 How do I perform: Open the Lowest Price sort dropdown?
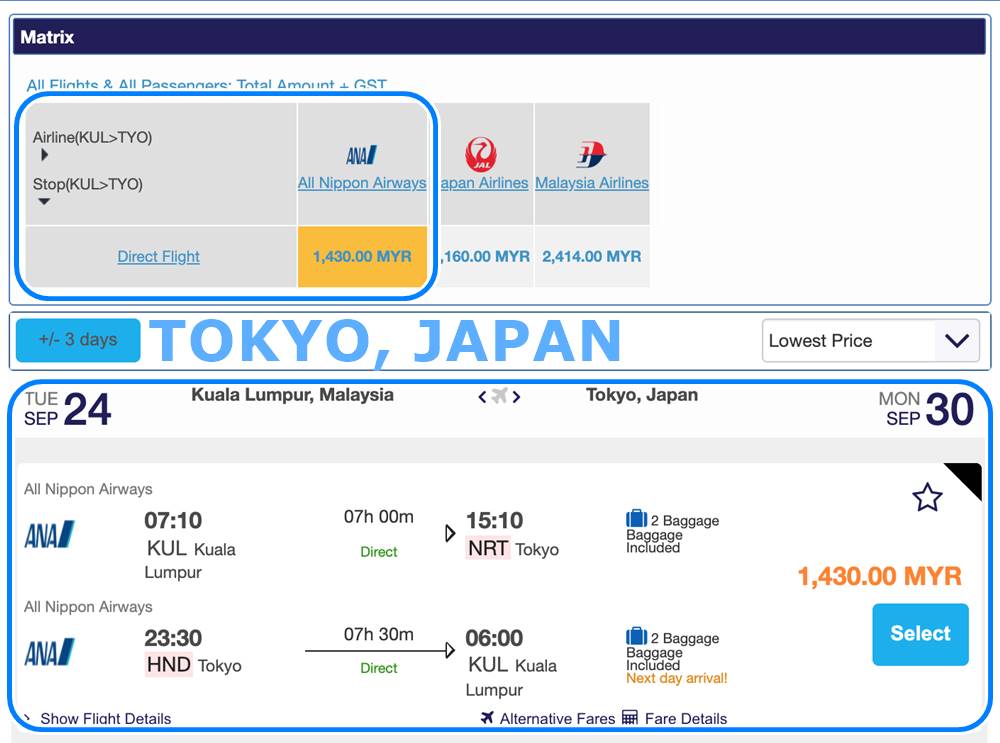click(x=870, y=341)
